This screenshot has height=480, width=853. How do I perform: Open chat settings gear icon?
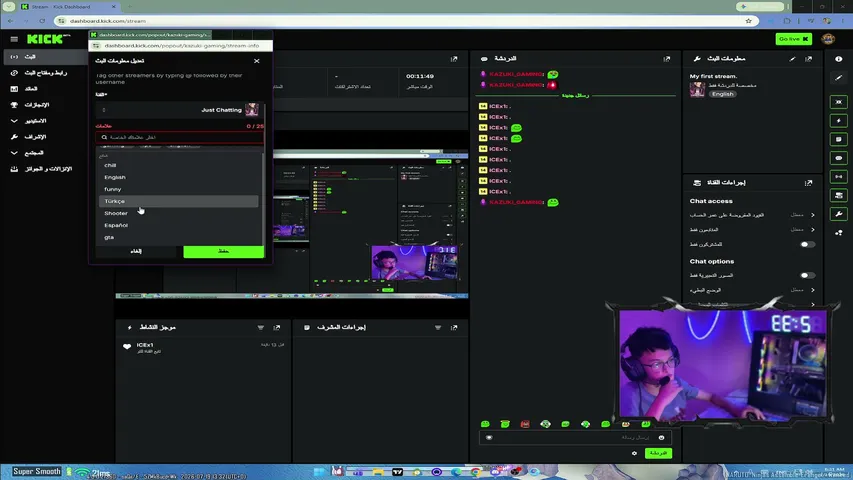634,453
